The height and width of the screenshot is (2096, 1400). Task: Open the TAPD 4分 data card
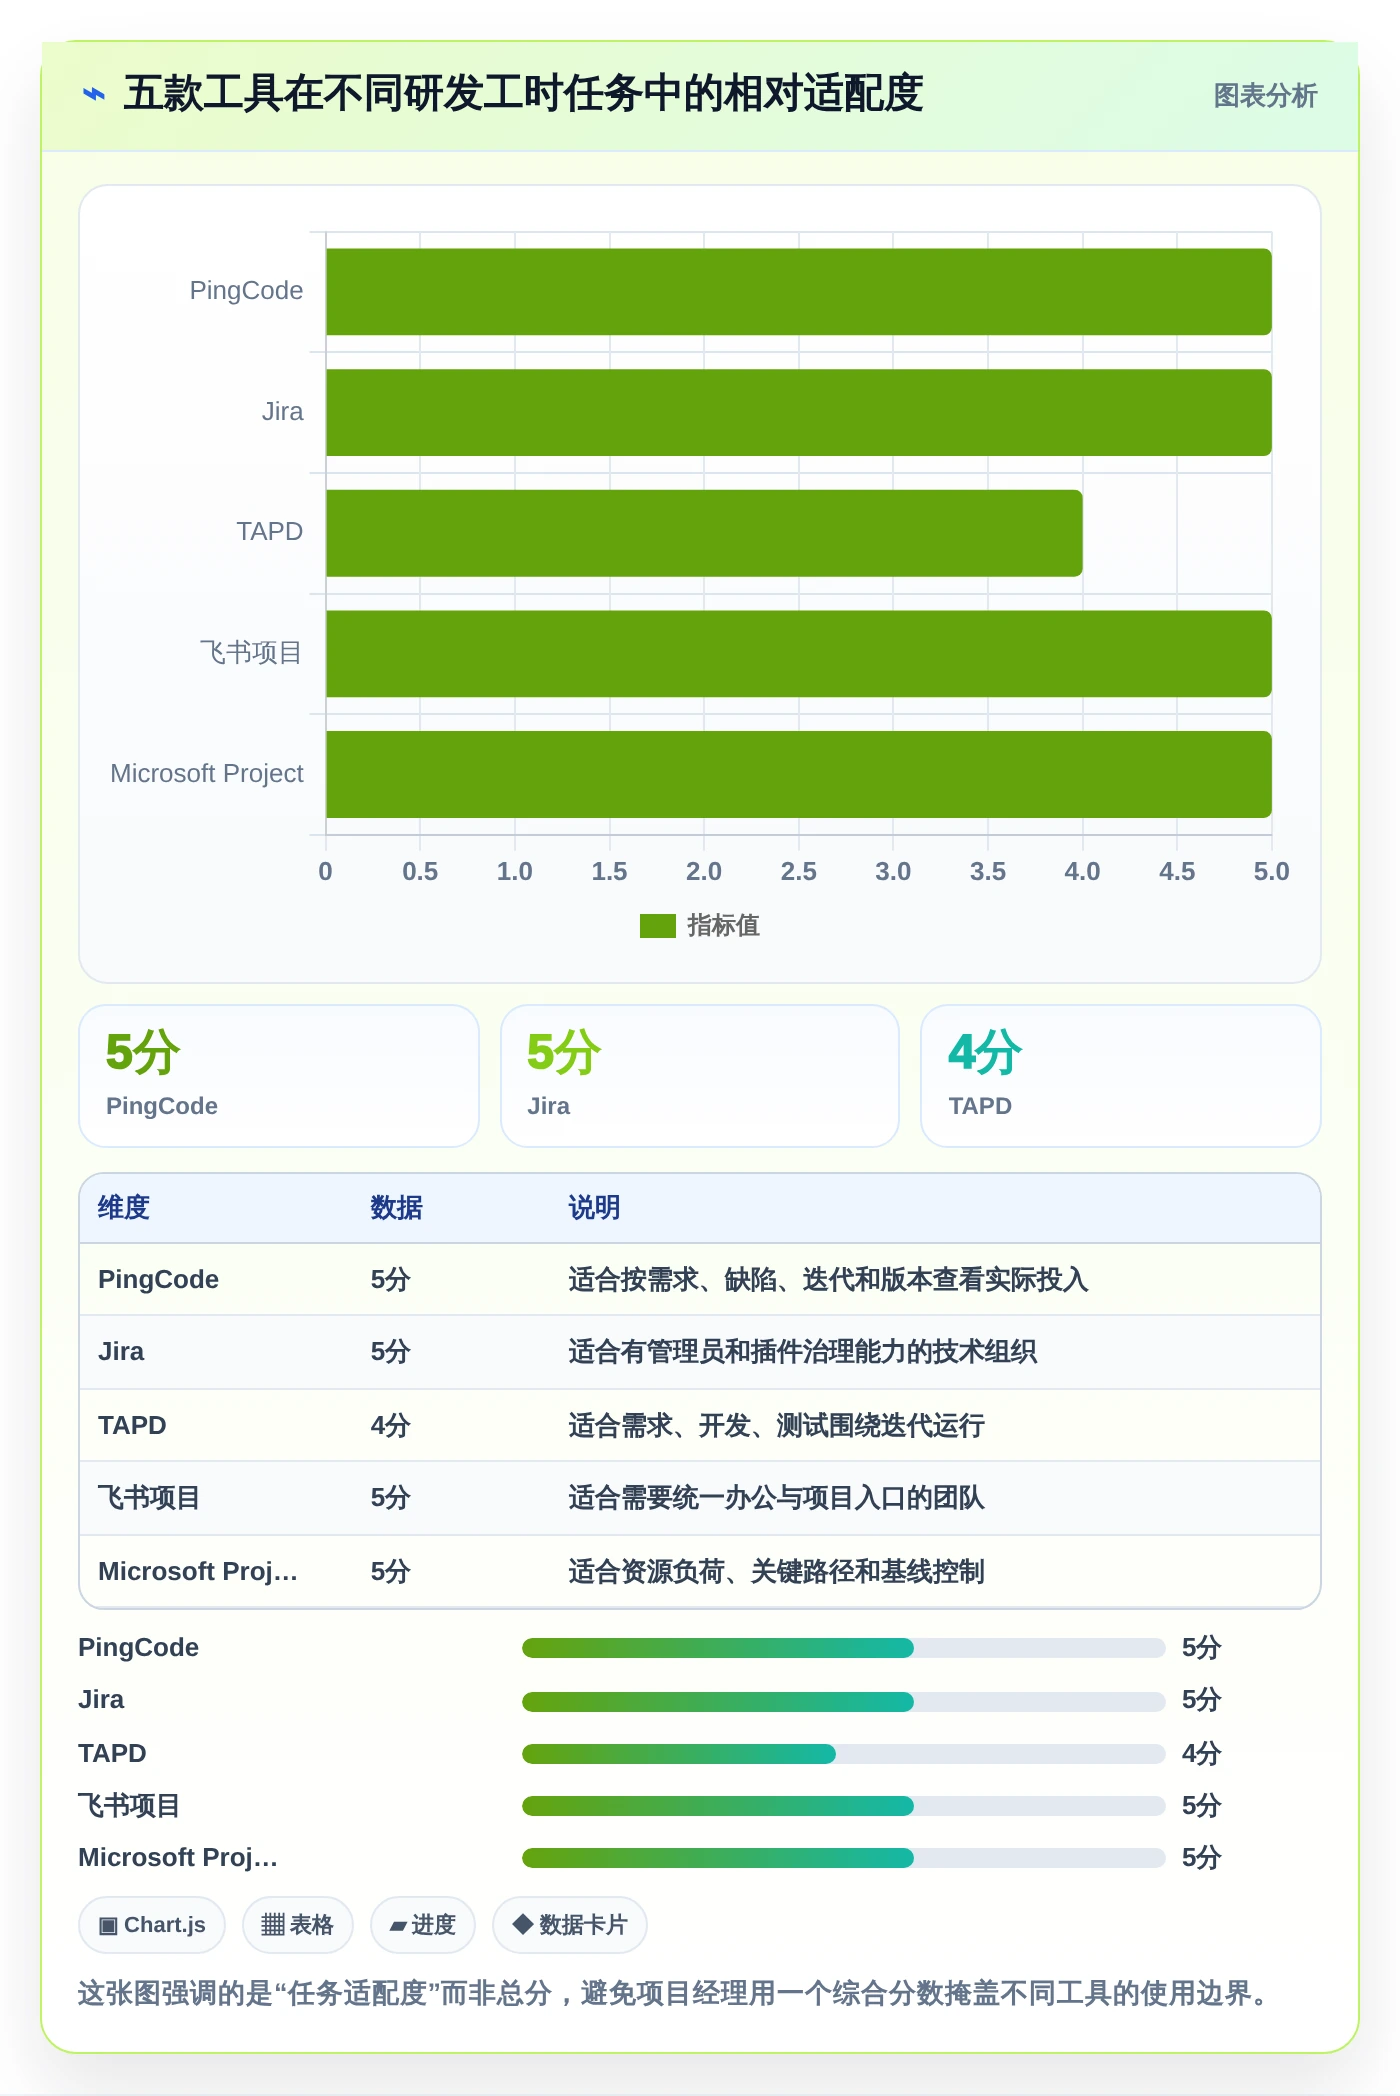[1121, 1076]
